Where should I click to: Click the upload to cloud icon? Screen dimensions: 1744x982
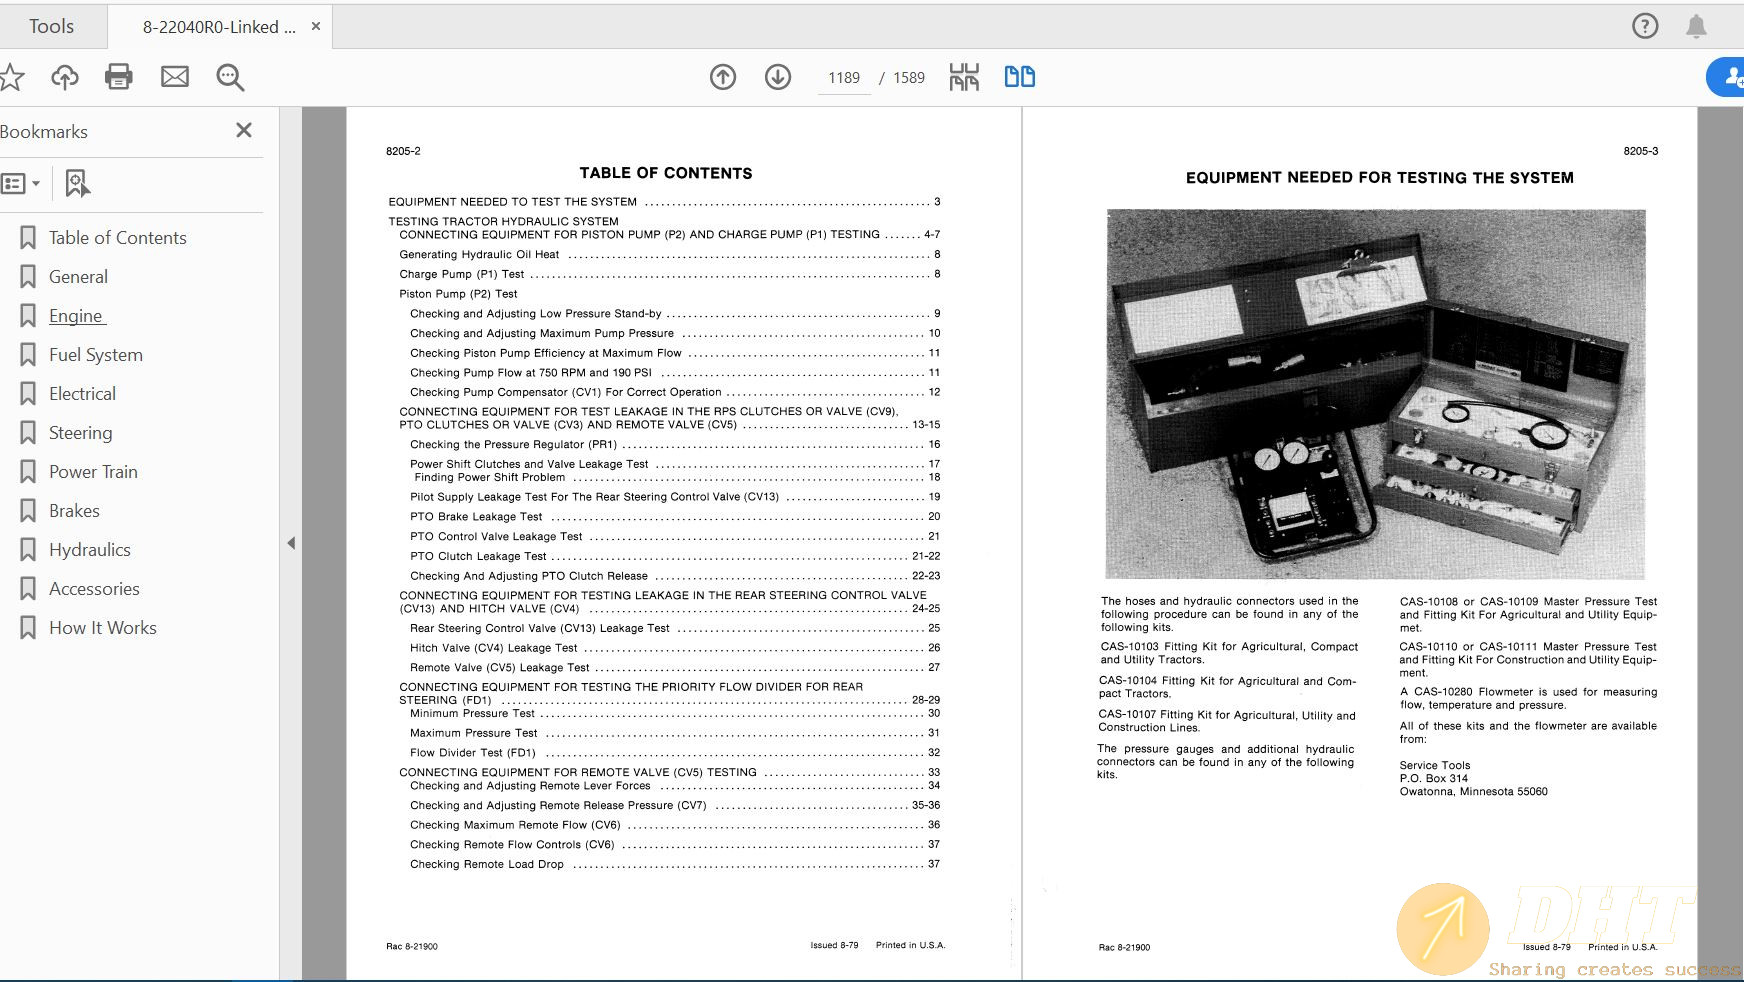pyautogui.click(x=65, y=77)
